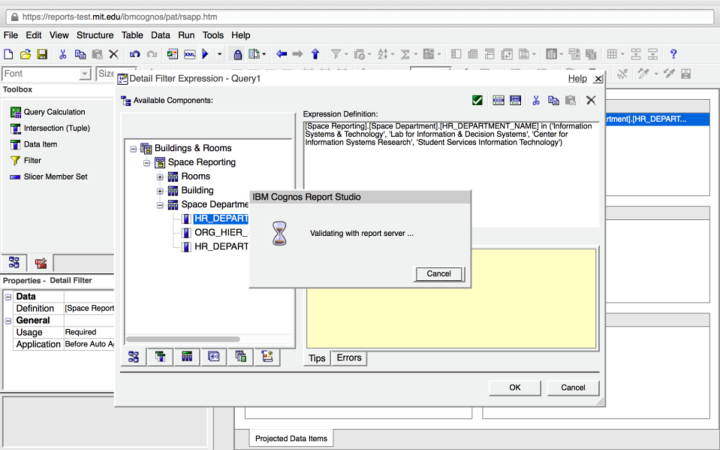Collapse the Buildings & Rooms tree node
This screenshot has width=720, height=450.
(133, 148)
